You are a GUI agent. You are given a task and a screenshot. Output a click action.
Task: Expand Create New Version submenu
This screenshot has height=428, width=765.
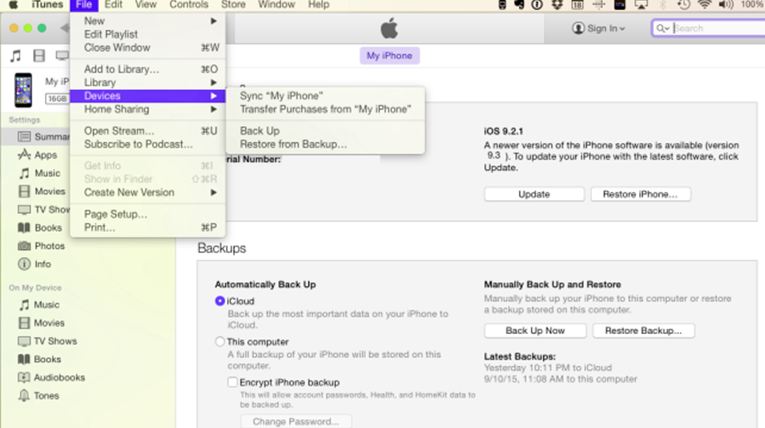coord(148,192)
